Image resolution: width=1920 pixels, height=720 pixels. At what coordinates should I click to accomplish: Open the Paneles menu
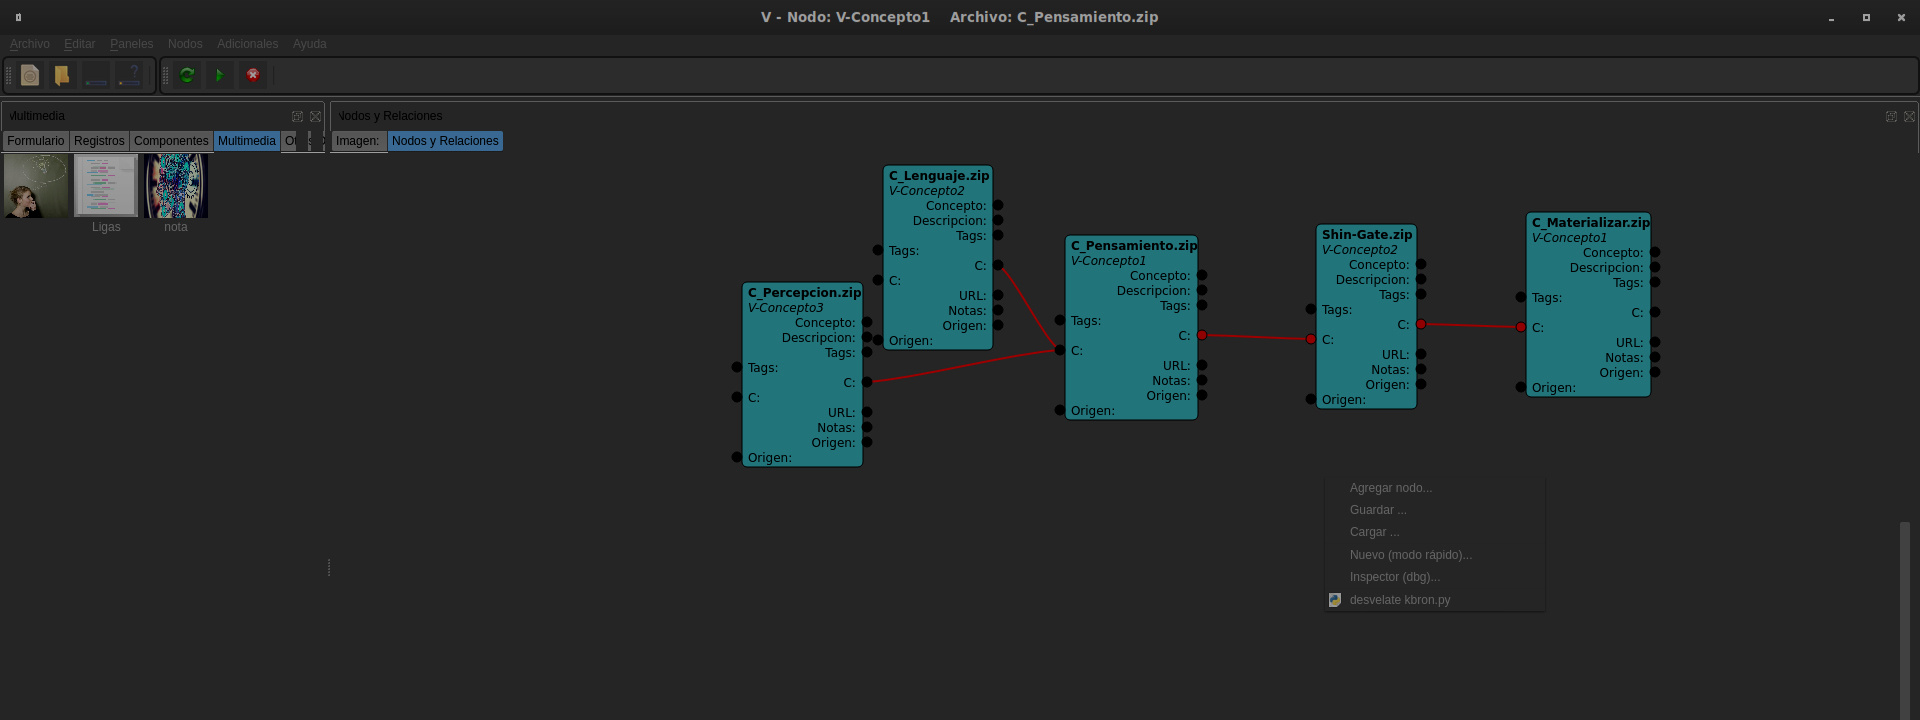click(131, 44)
